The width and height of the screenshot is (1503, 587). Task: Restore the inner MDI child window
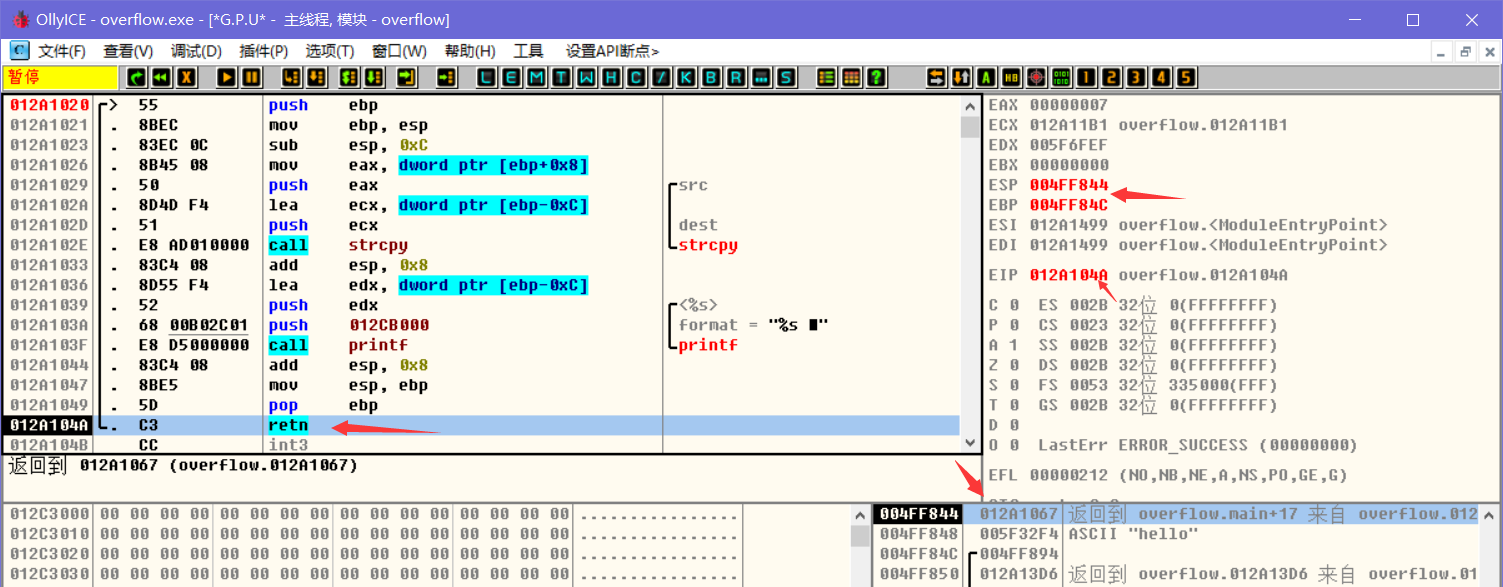(x=1465, y=52)
